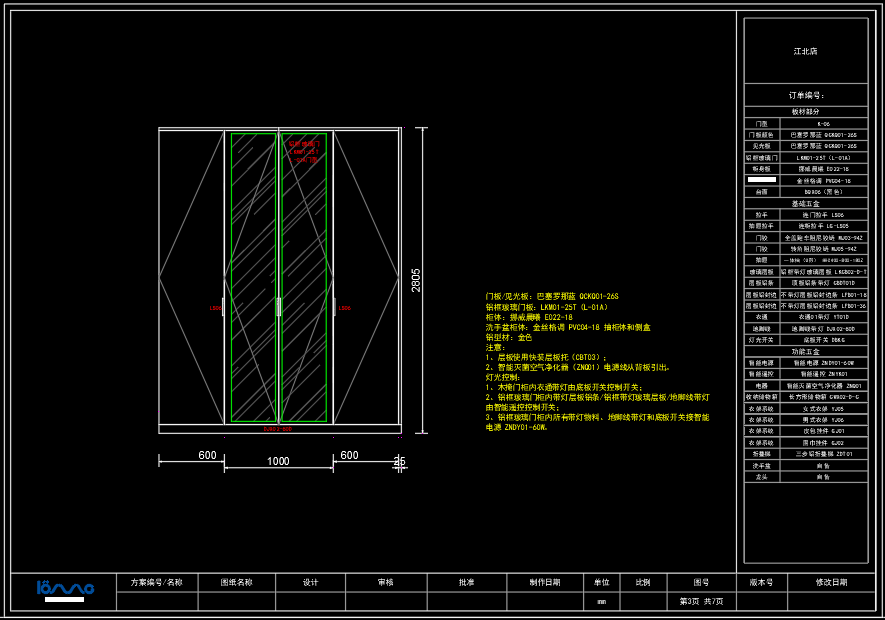
Task: Click the 订单编号 order number field
Action: (805, 96)
